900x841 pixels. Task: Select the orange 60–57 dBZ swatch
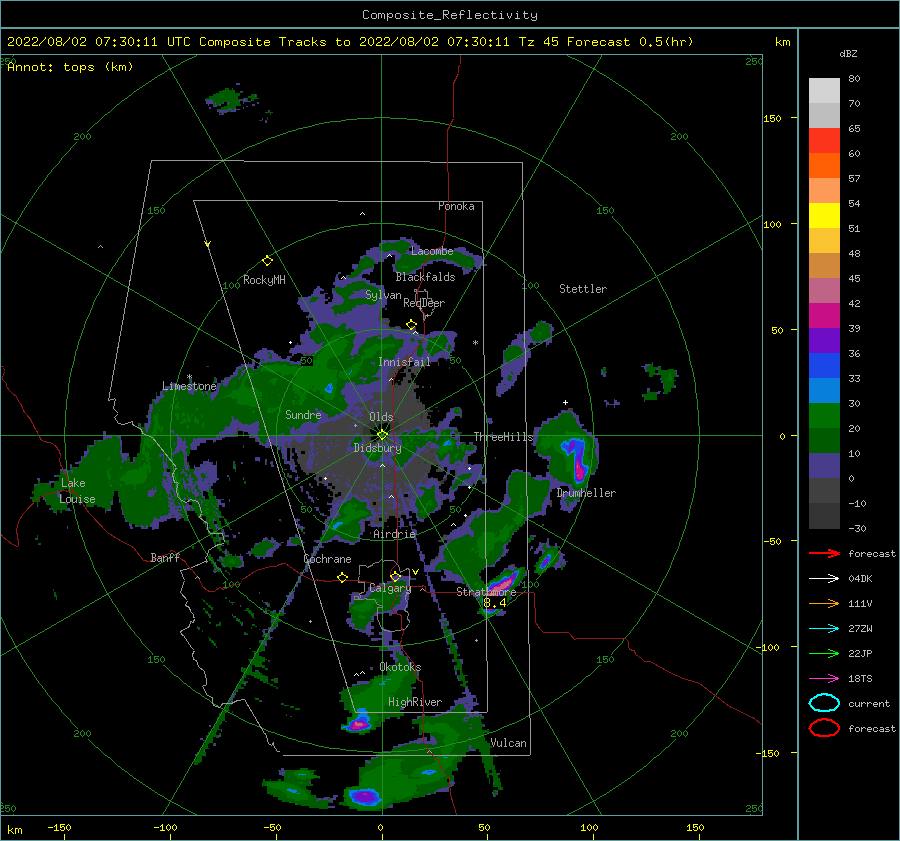click(x=824, y=165)
